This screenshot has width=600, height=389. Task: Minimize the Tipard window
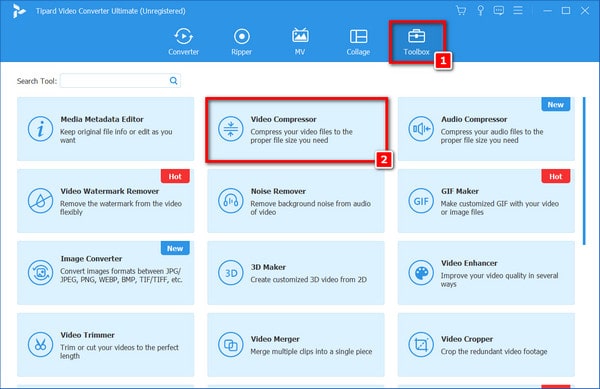548,11
